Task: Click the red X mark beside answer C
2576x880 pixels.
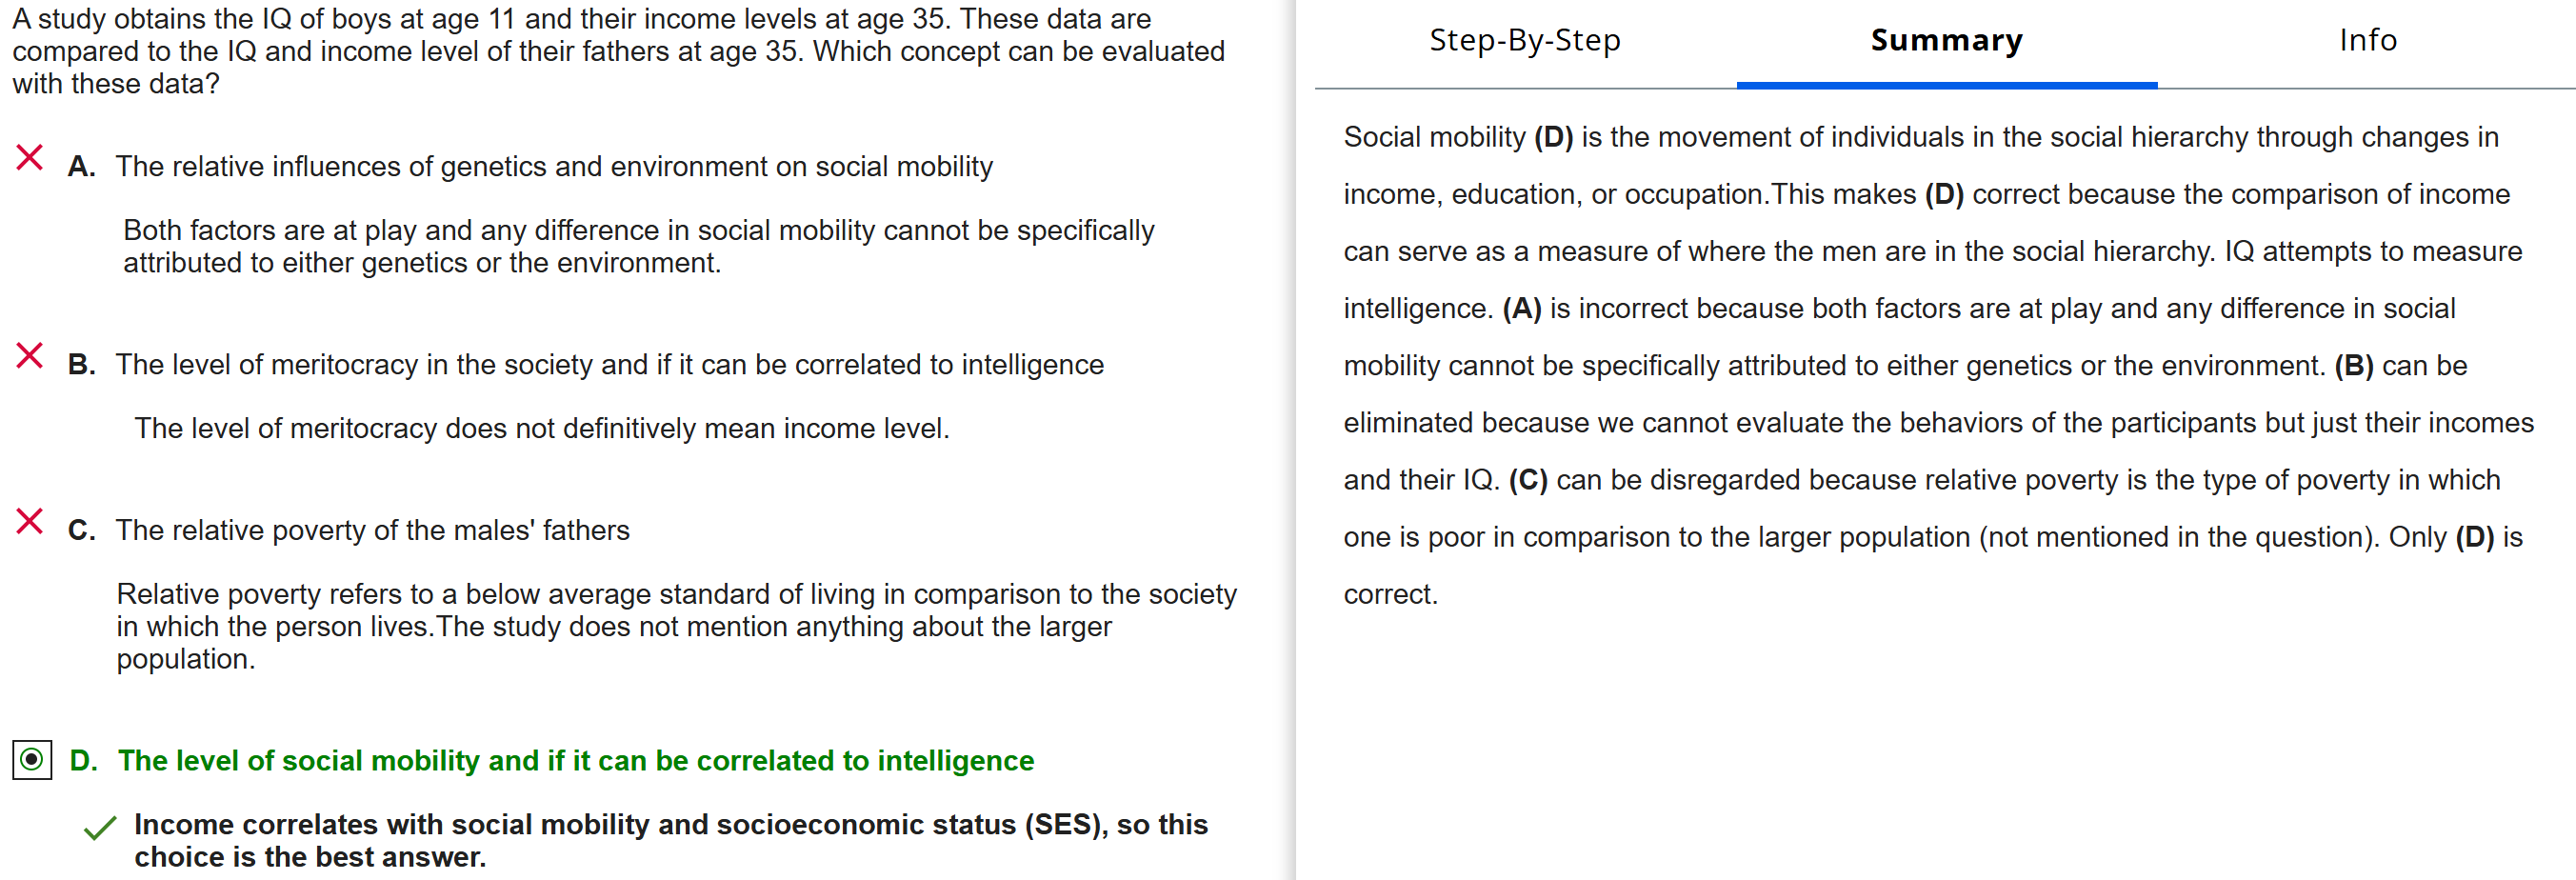Action: [30, 522]
